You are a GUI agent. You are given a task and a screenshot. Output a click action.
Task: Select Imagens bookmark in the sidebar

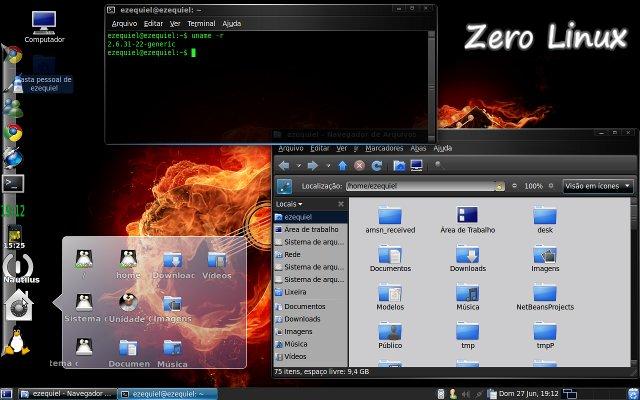[311, 331]
